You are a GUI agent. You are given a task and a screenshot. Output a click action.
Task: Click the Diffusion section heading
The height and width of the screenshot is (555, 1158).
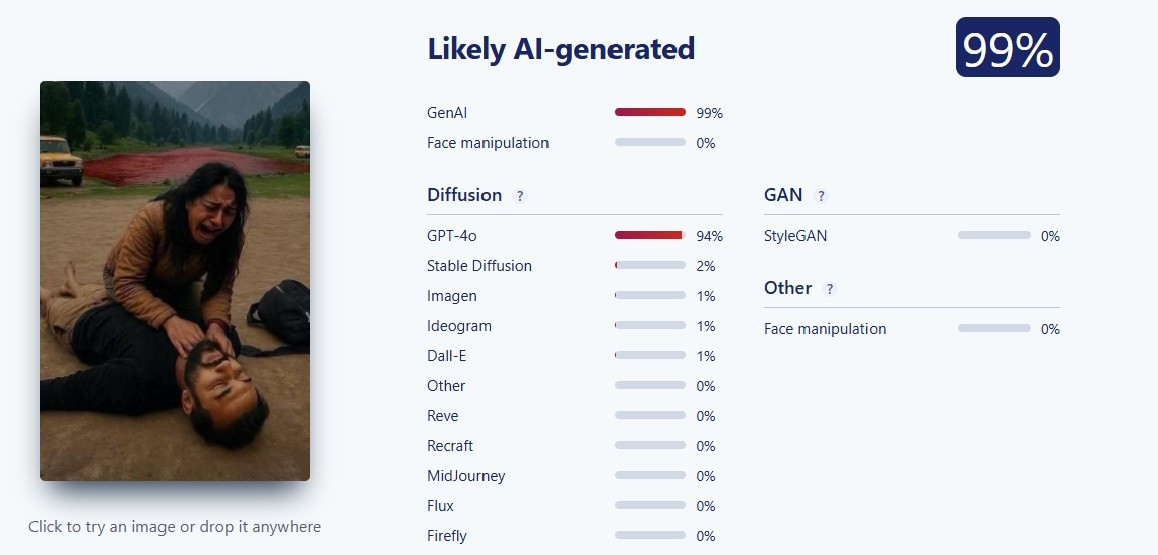click(x=465, y=195)
